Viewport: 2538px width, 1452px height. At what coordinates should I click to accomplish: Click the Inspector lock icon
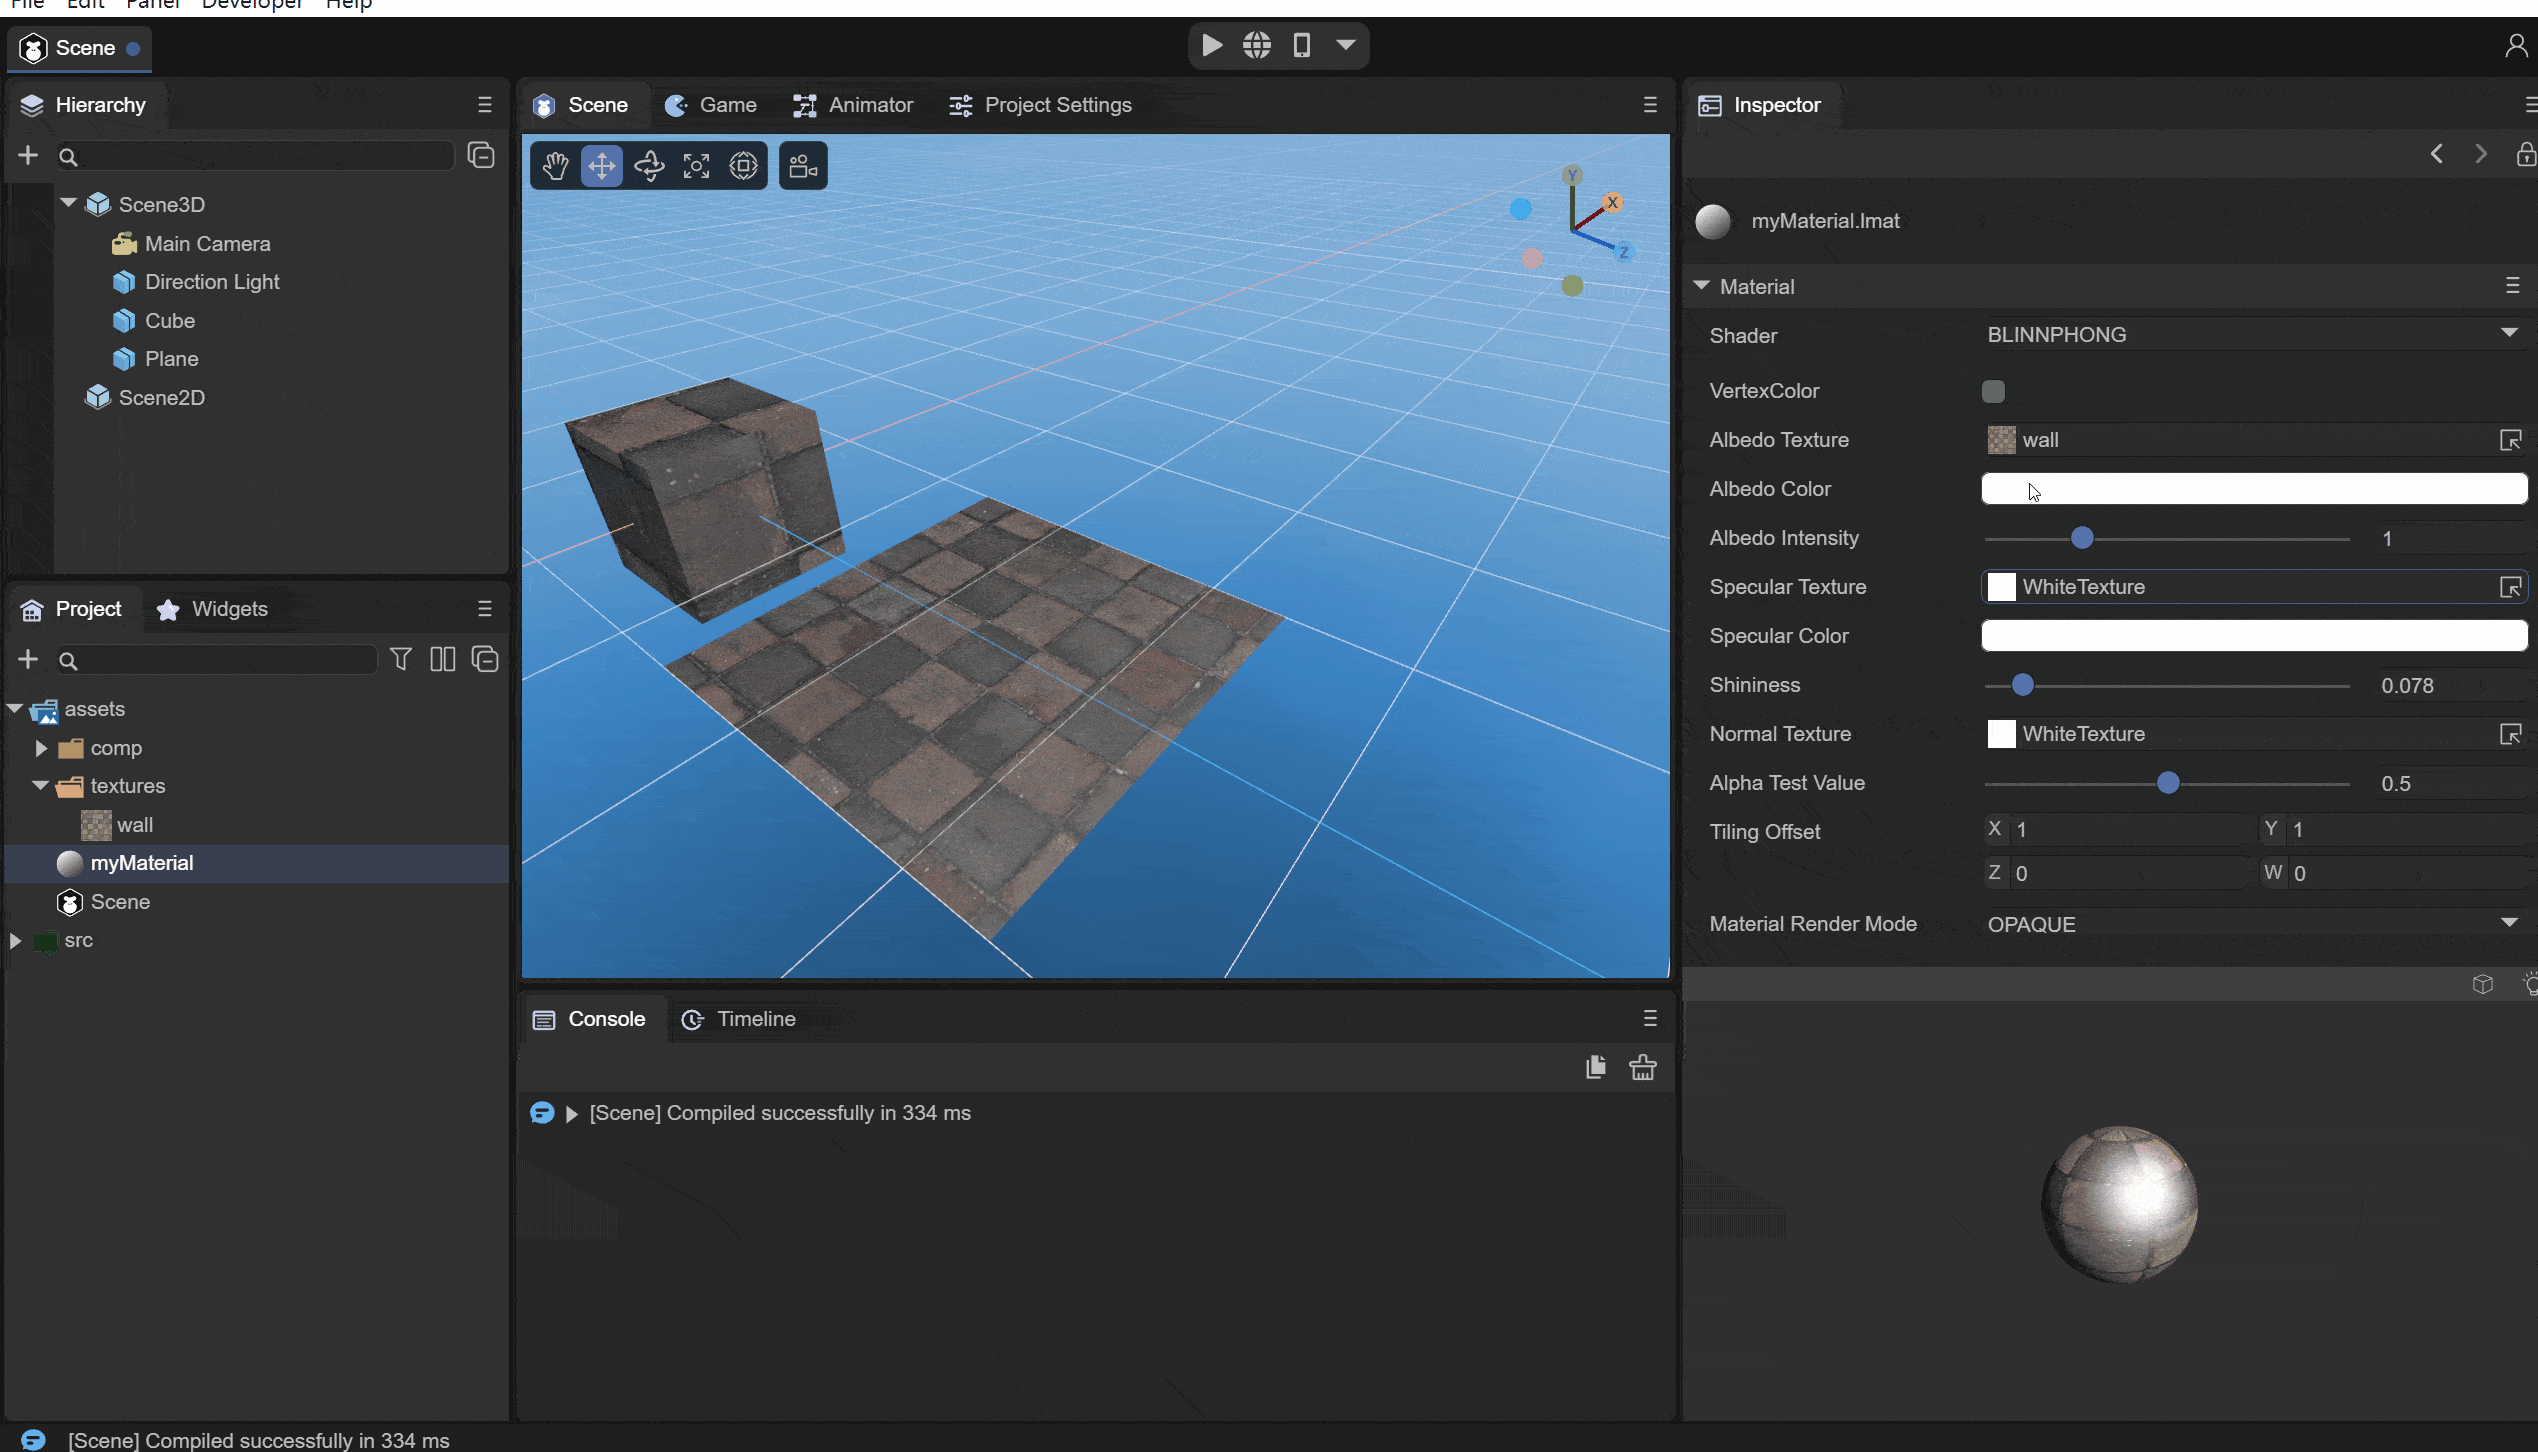point(2525,154)
